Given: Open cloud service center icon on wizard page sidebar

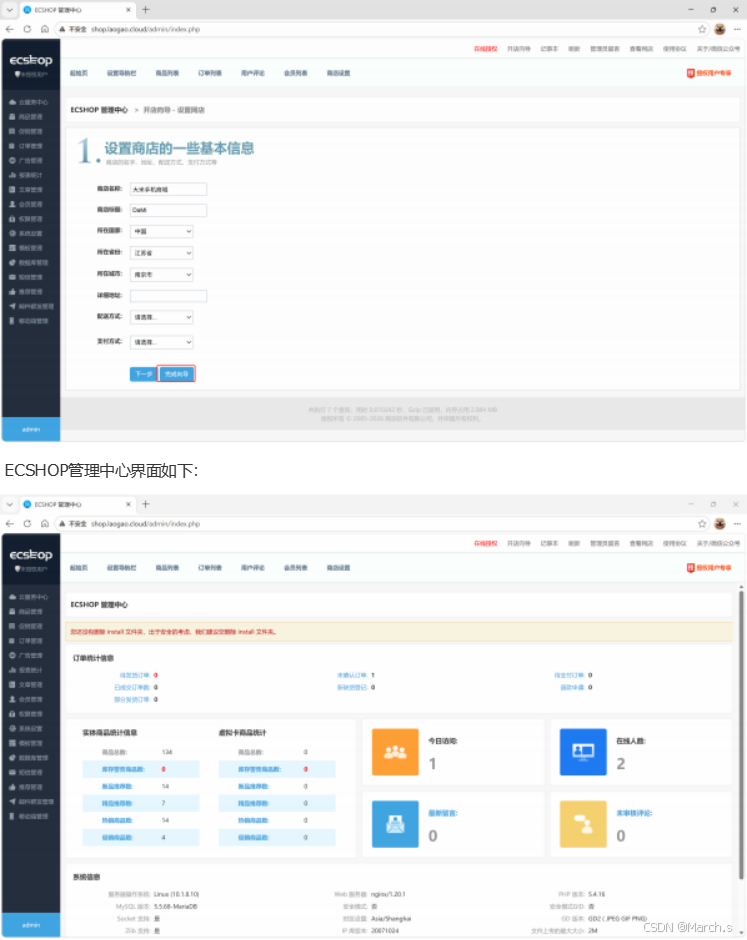Looking at the screenshot, I should click(x=12, y=103).
